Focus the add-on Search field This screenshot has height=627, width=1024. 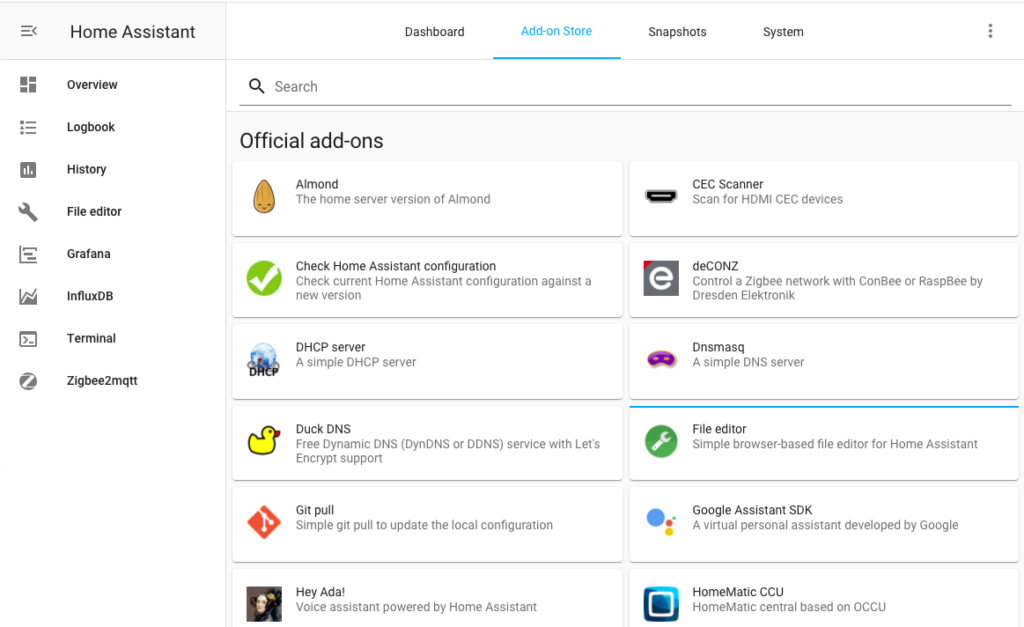click(x=625, y=86)
